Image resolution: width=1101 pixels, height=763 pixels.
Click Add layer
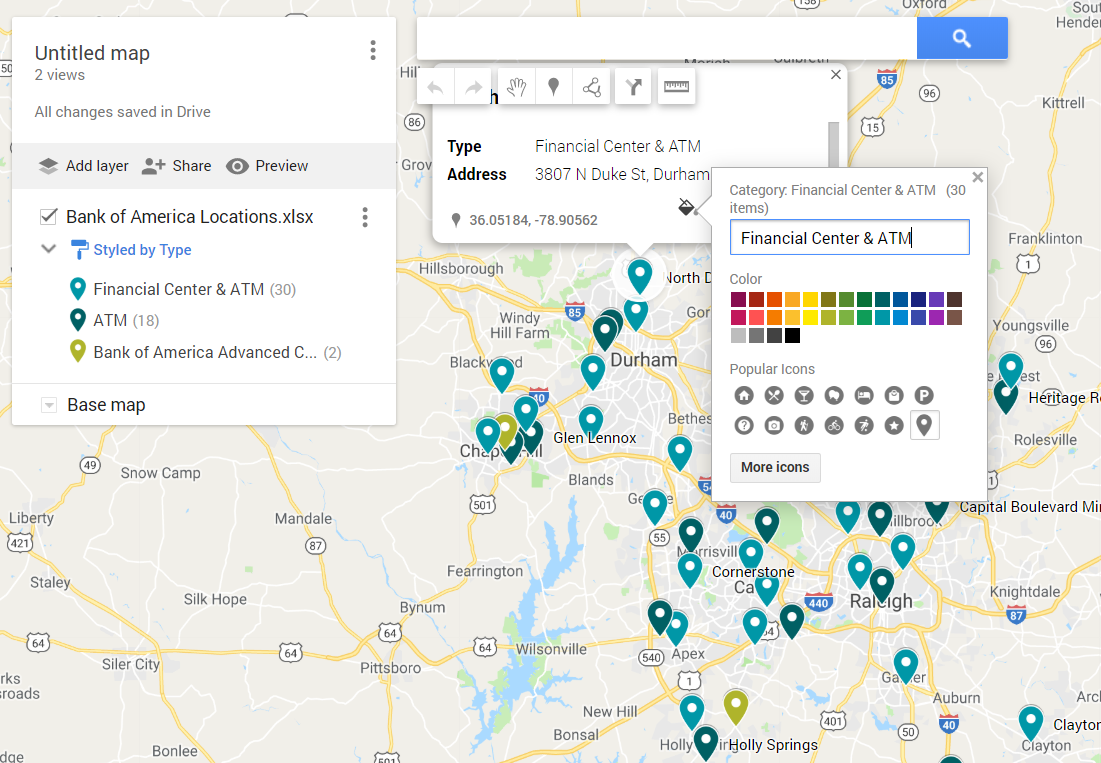click(84, 166)
